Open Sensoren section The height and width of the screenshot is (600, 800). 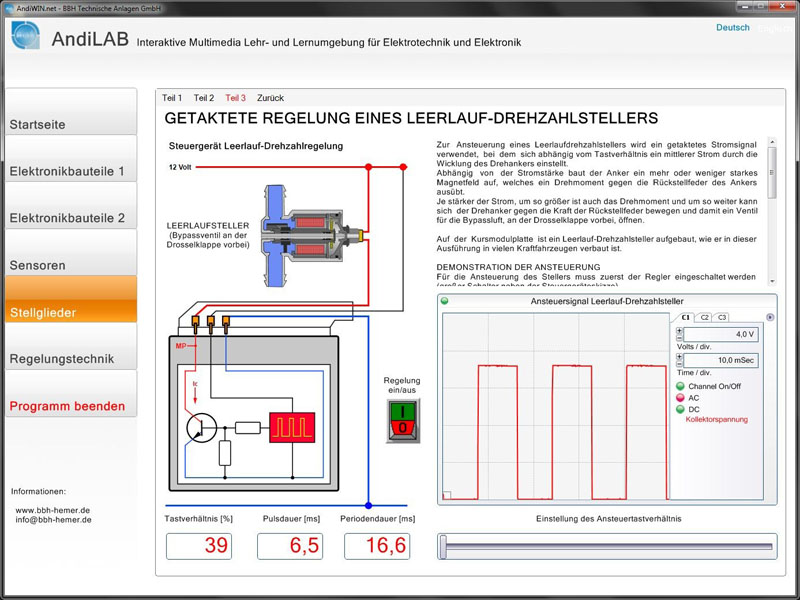71,253
